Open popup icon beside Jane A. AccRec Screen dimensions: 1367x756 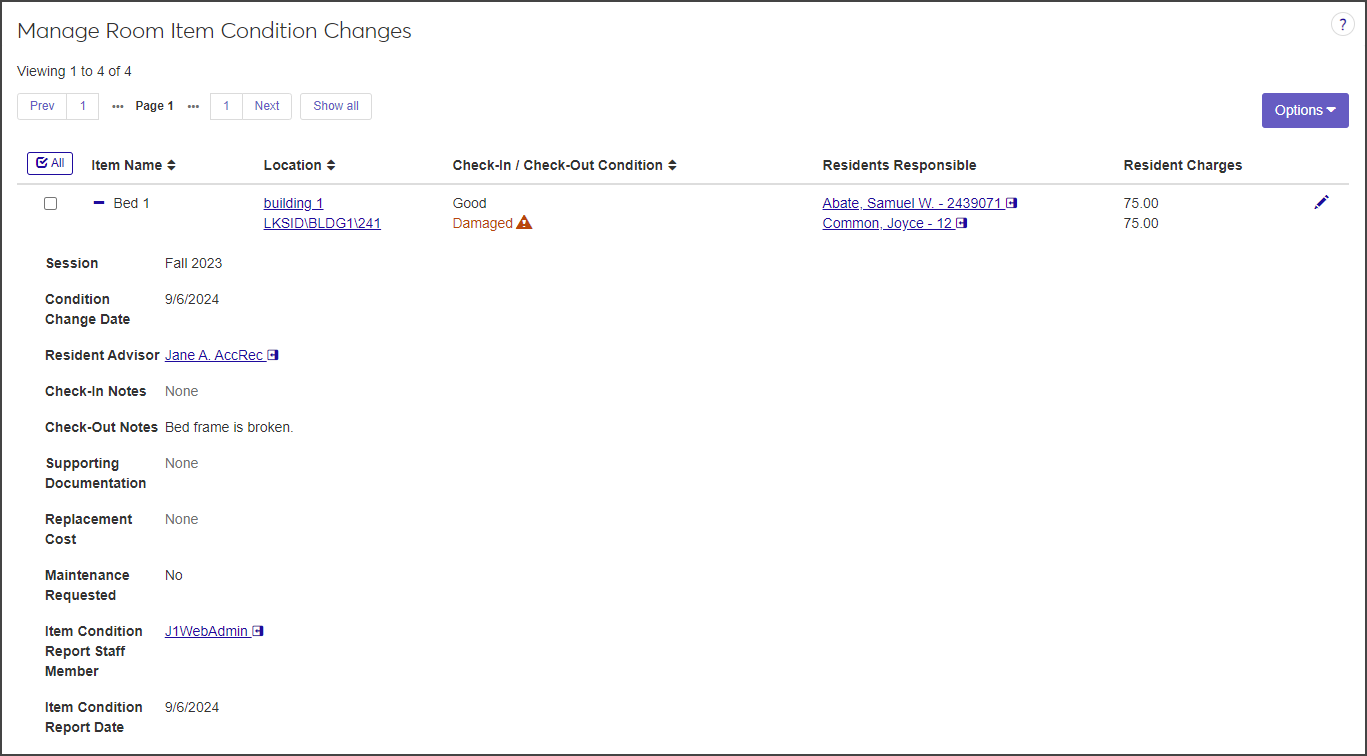tap(273, 355)
